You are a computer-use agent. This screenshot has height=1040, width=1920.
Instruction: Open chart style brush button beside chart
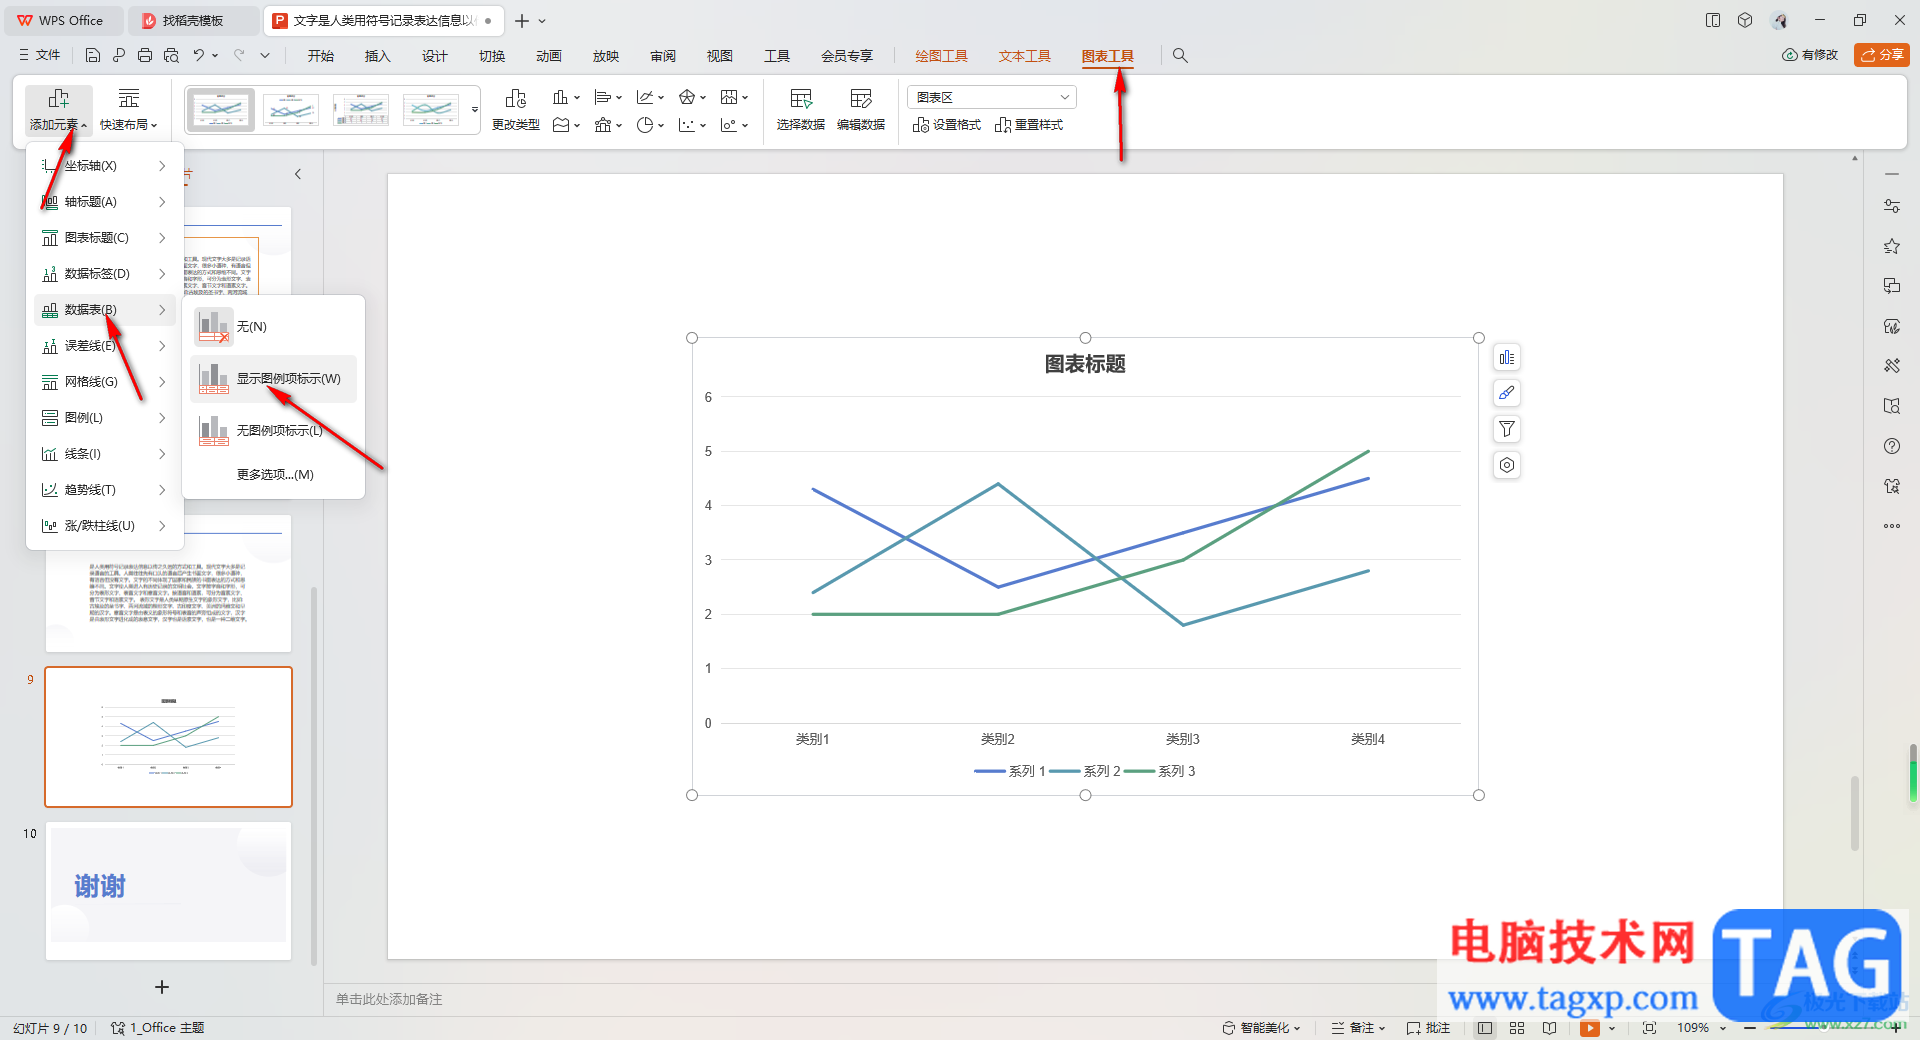coord(1507,393)
